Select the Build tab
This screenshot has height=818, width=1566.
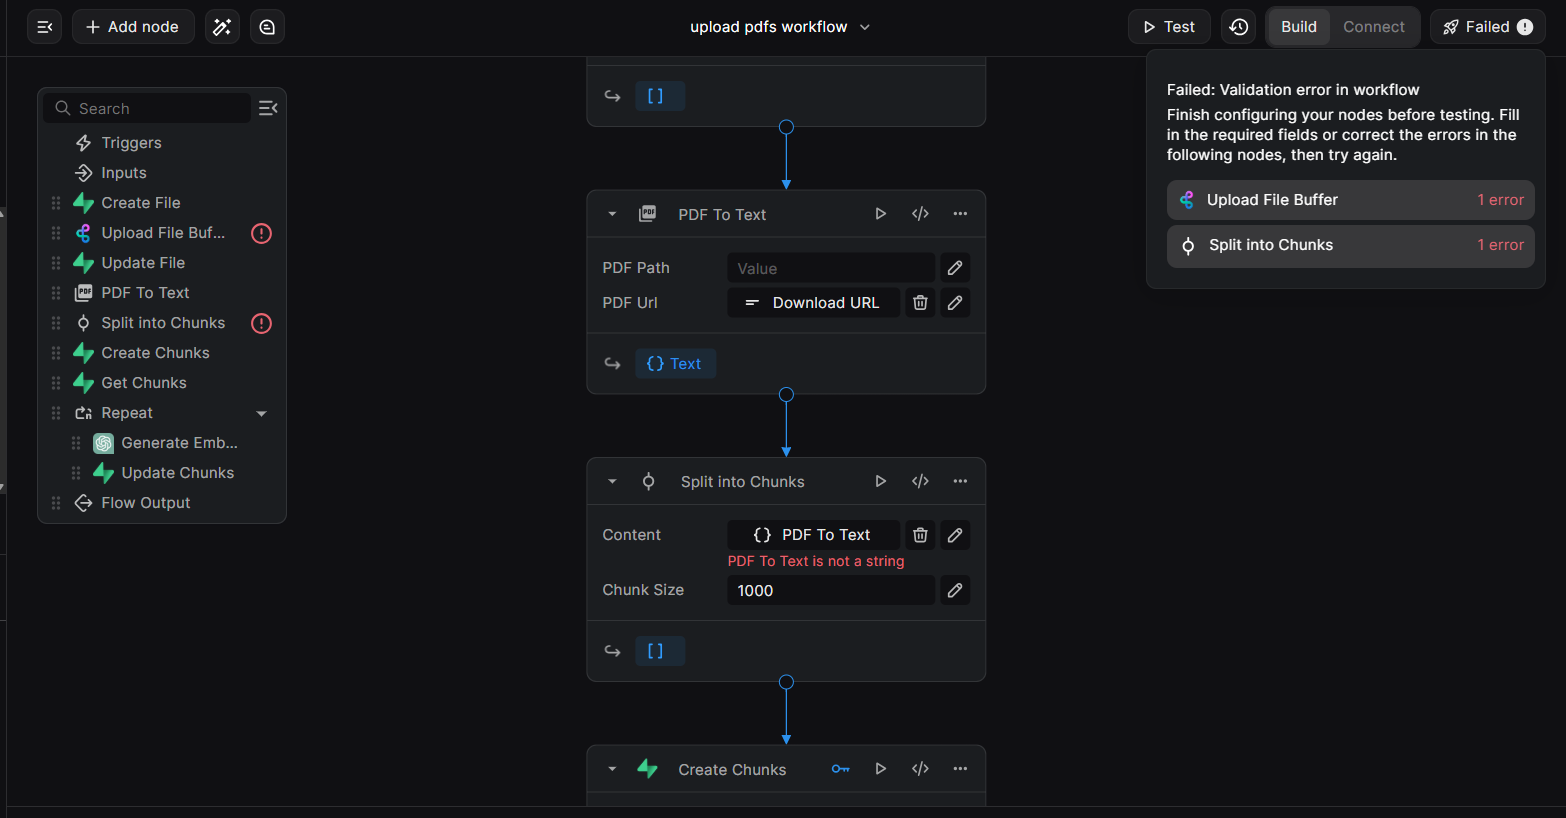(x=1298, y=27)
